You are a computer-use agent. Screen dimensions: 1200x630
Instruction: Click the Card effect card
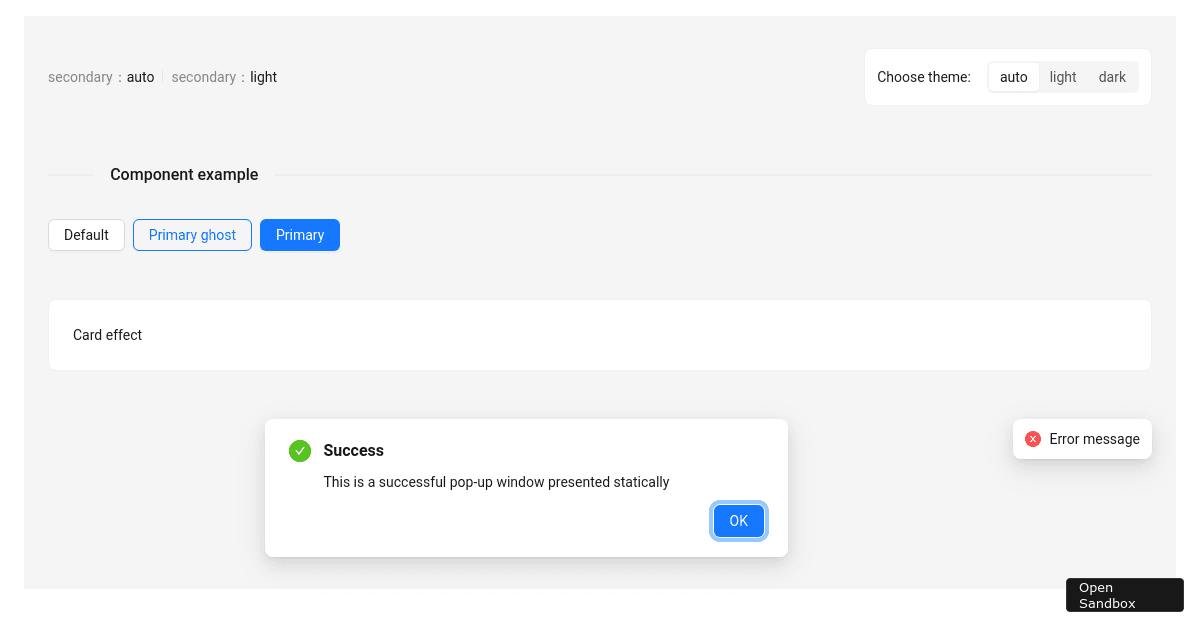[x=599, y=335]
